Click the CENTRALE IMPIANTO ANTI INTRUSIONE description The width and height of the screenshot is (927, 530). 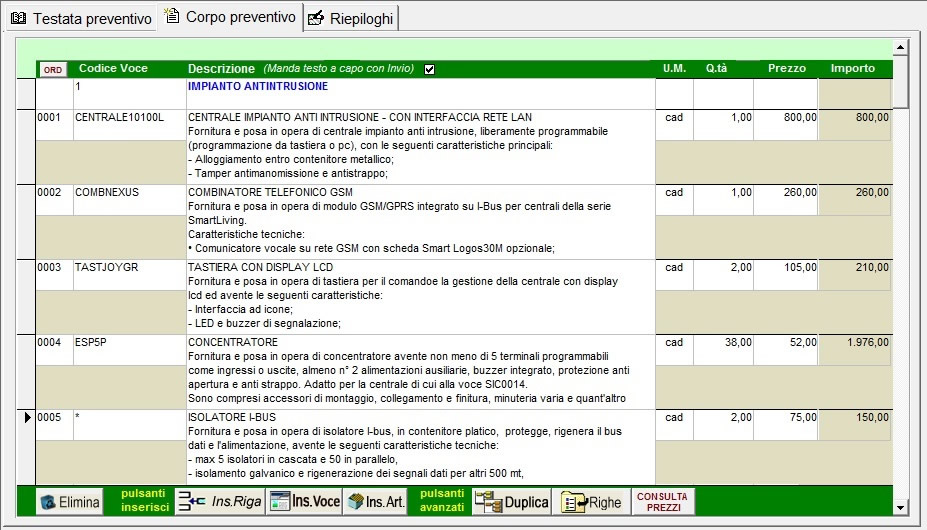pos(420,146)
